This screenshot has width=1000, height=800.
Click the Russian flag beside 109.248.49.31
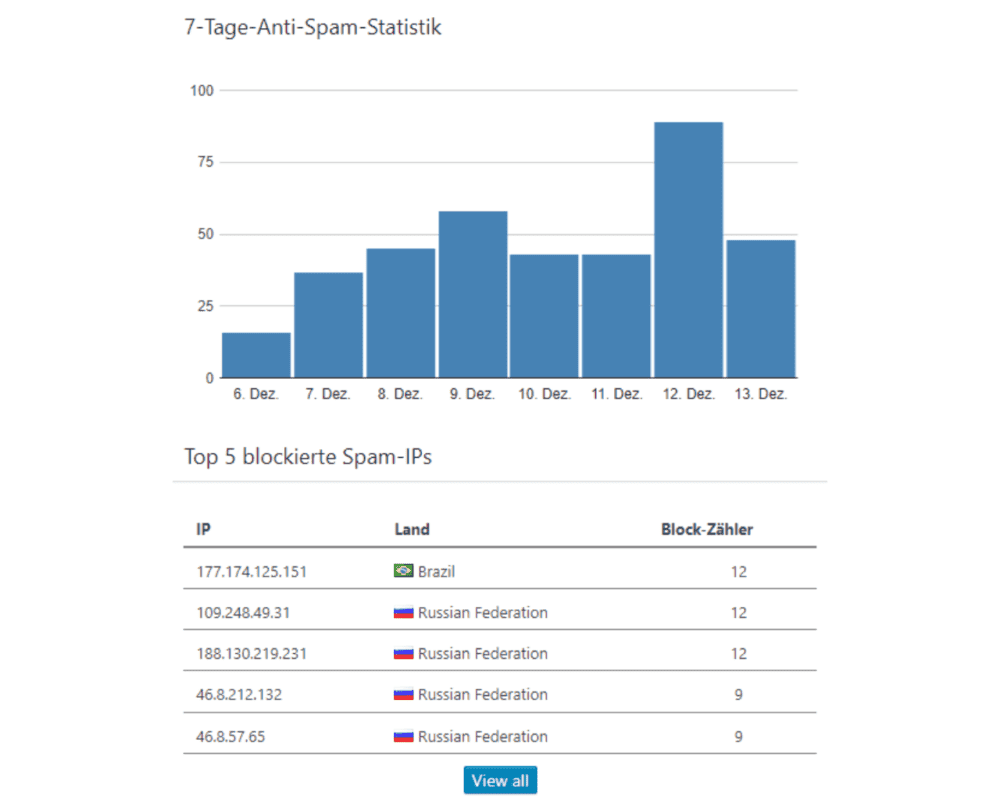[404, 612]
